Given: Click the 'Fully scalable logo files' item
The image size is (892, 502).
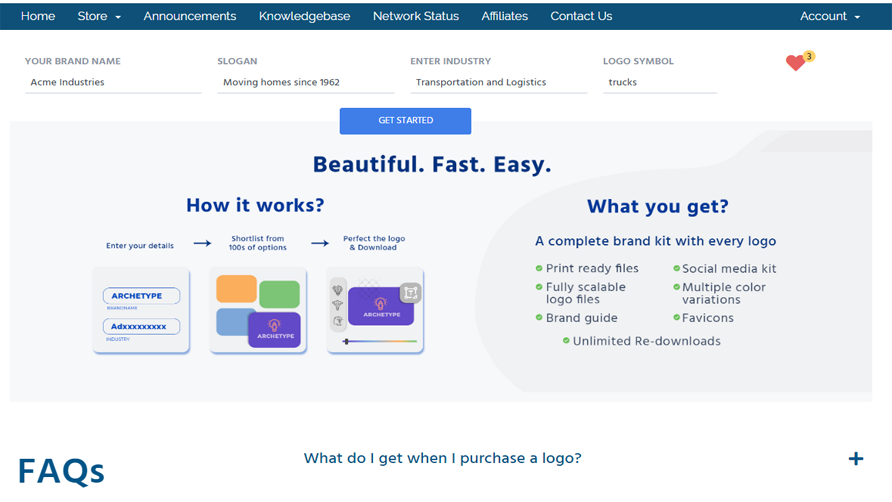Looking at the screenshot, I should coord(581,293).
